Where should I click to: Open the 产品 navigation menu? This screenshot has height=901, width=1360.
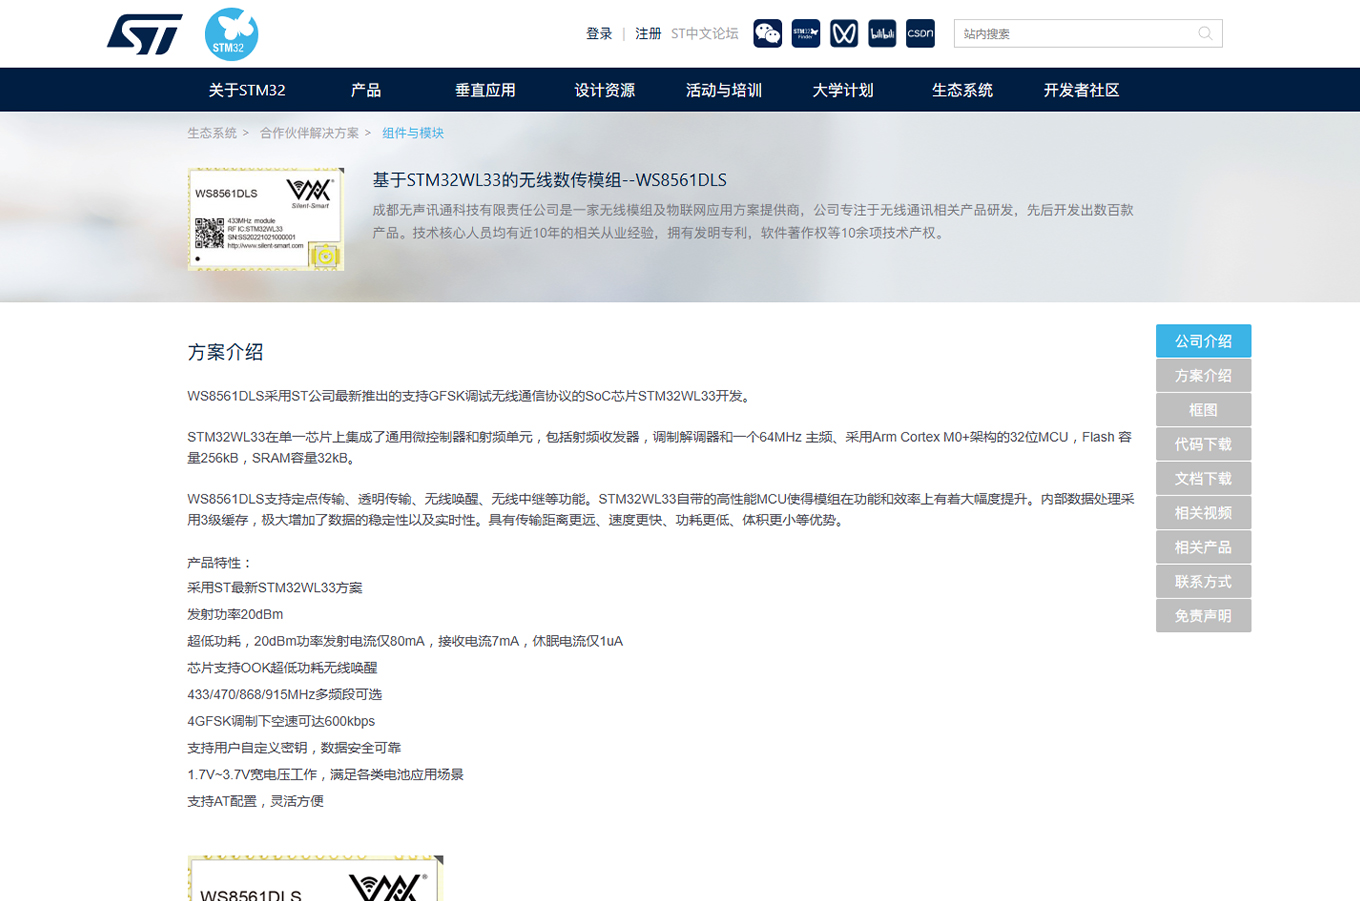[366, 90]
